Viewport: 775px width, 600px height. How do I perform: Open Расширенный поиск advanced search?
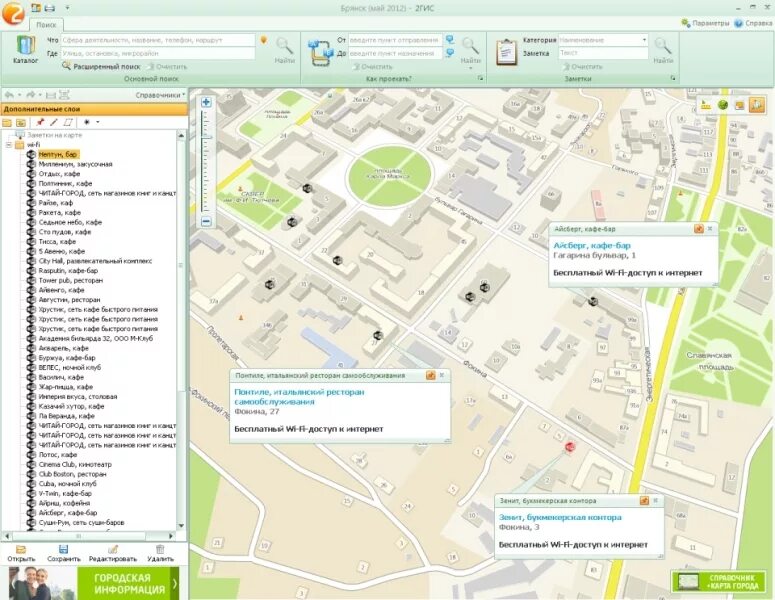[101, 66]
